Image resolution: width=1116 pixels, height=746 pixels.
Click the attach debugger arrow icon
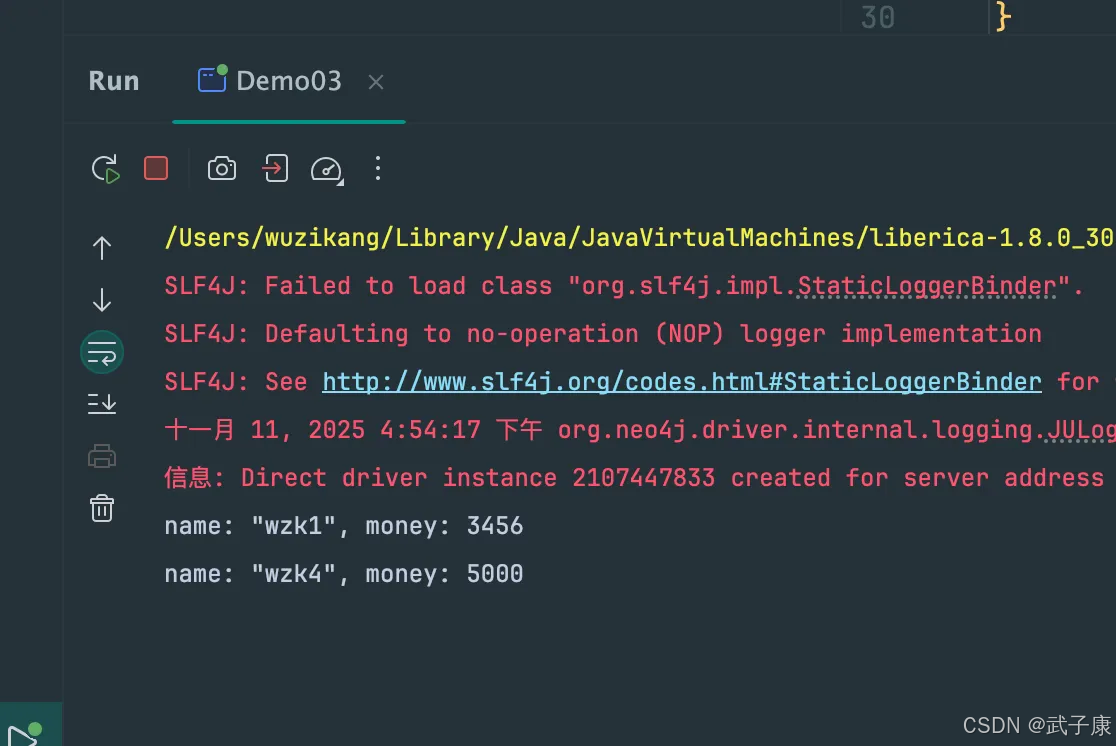point(274,169)
